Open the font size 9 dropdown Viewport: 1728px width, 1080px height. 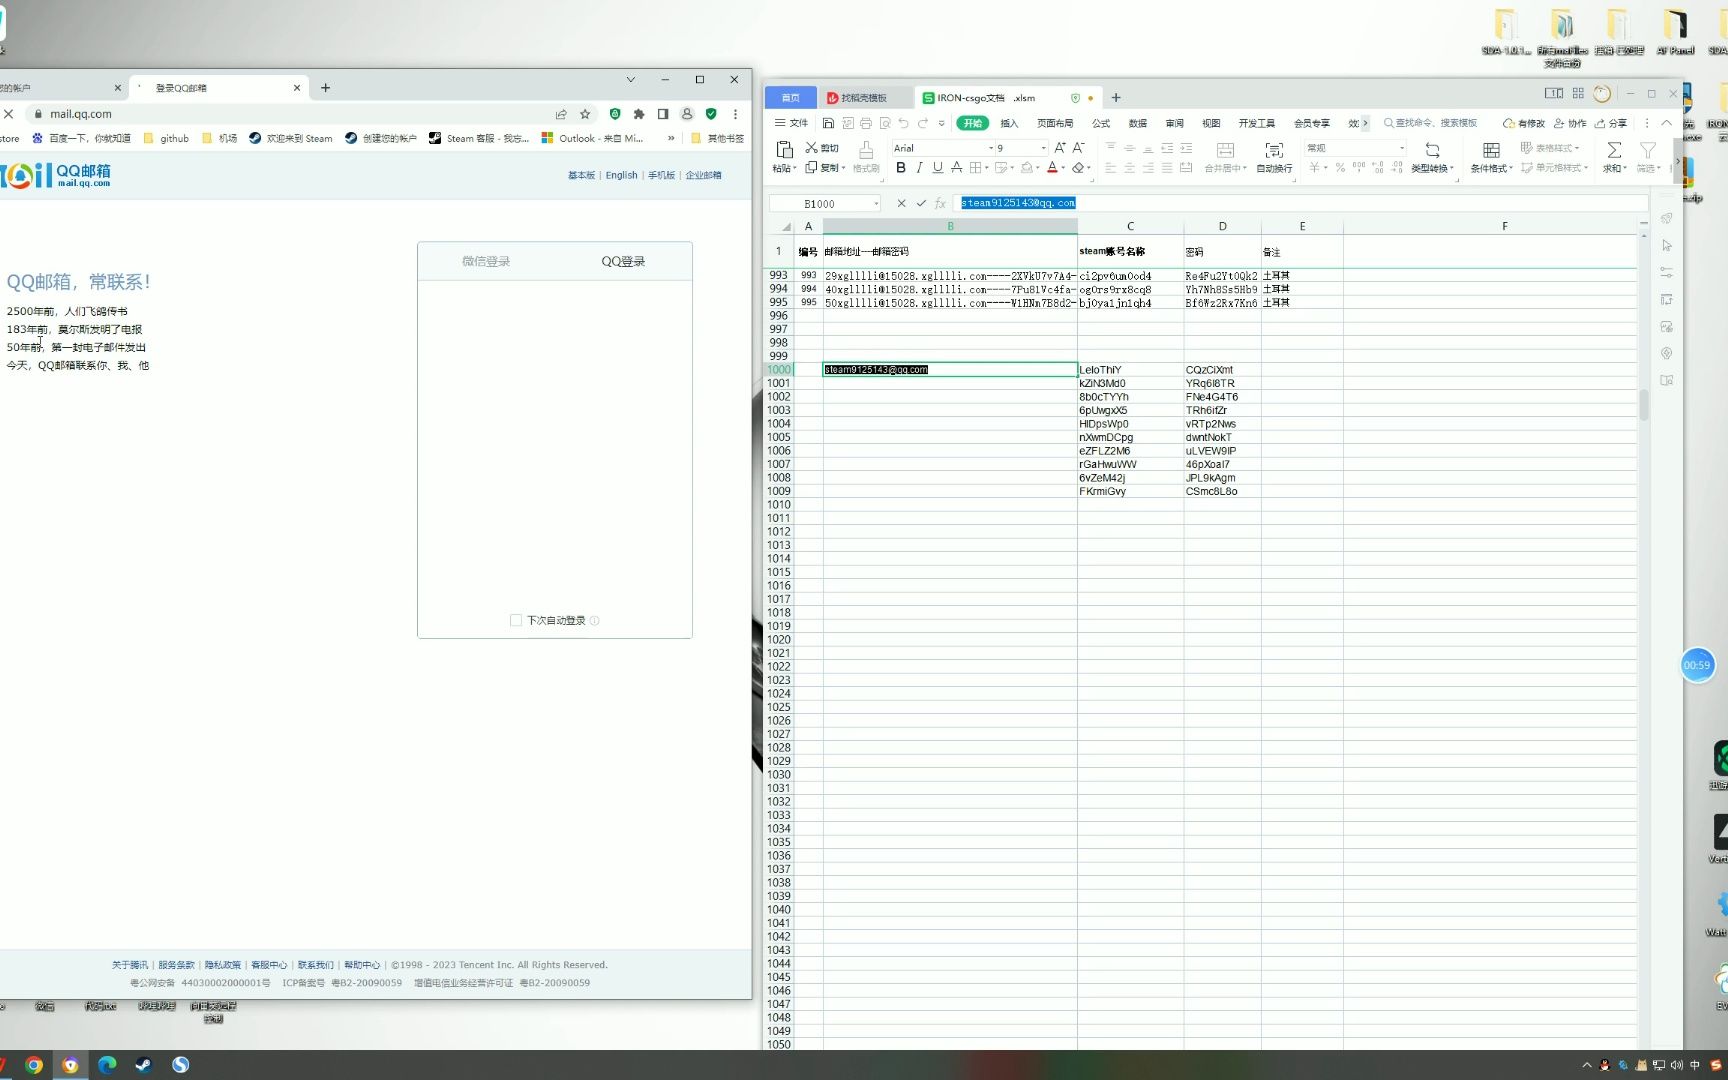tap(1044, 148)
